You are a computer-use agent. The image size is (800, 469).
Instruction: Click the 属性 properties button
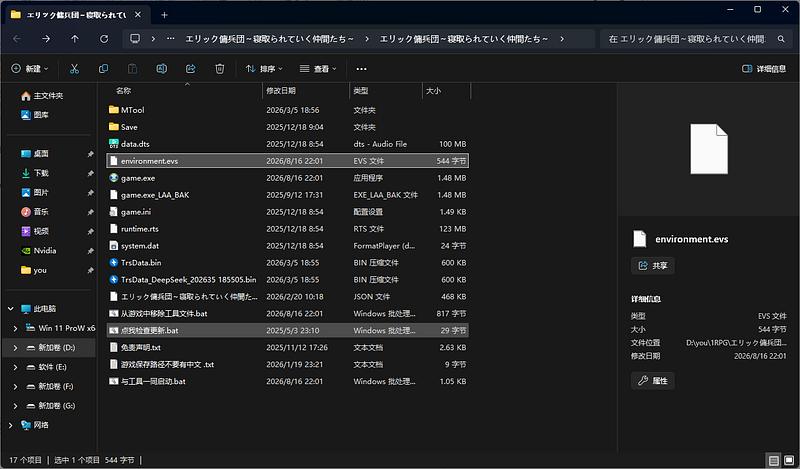[653, 381]
